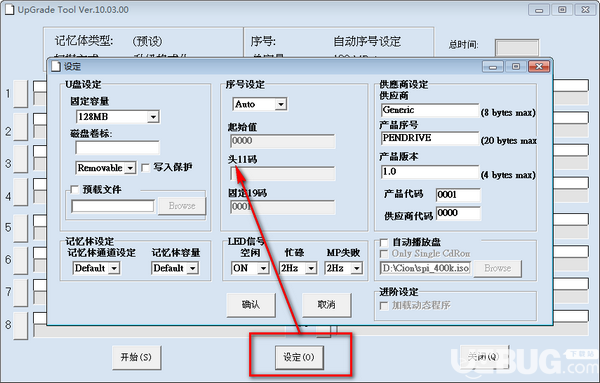The height and width of the screenshot is (383, 600).
Task: Click the 磁盘卷标 input field
Action: click(x=117, y=147)
